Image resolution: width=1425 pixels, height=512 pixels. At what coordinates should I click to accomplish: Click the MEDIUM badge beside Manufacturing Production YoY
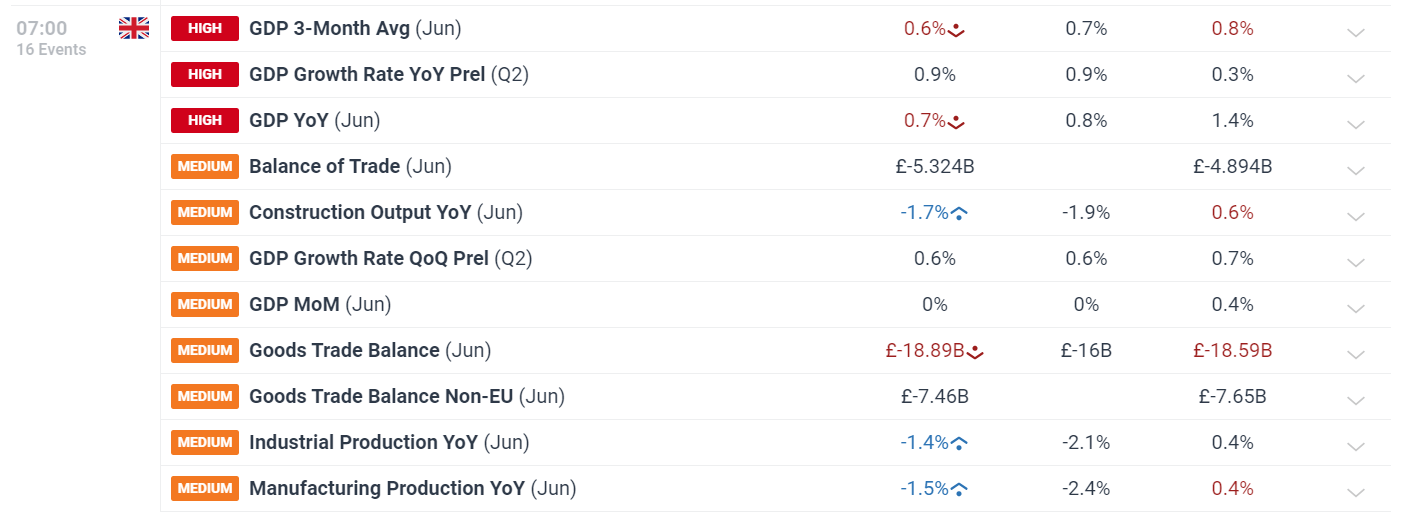pyautogui.click(x=205, y=488)
